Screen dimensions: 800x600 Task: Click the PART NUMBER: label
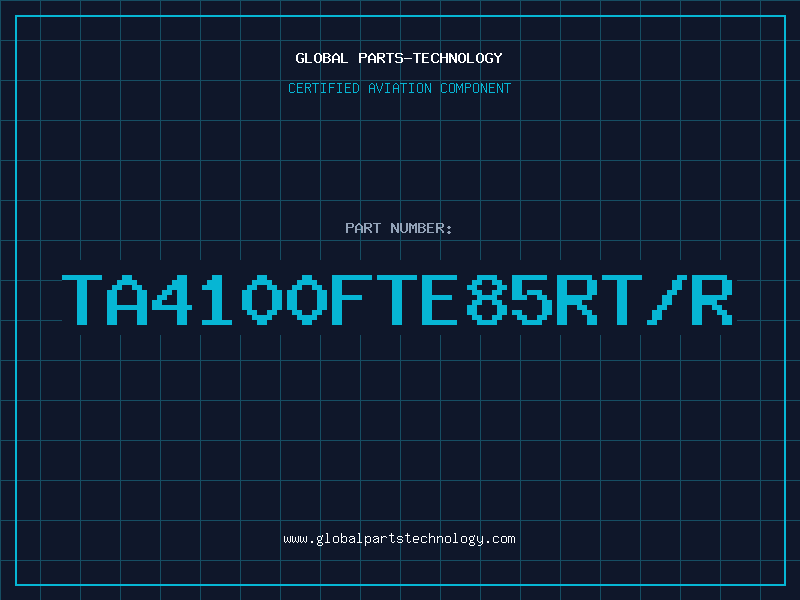pos(399,228)
